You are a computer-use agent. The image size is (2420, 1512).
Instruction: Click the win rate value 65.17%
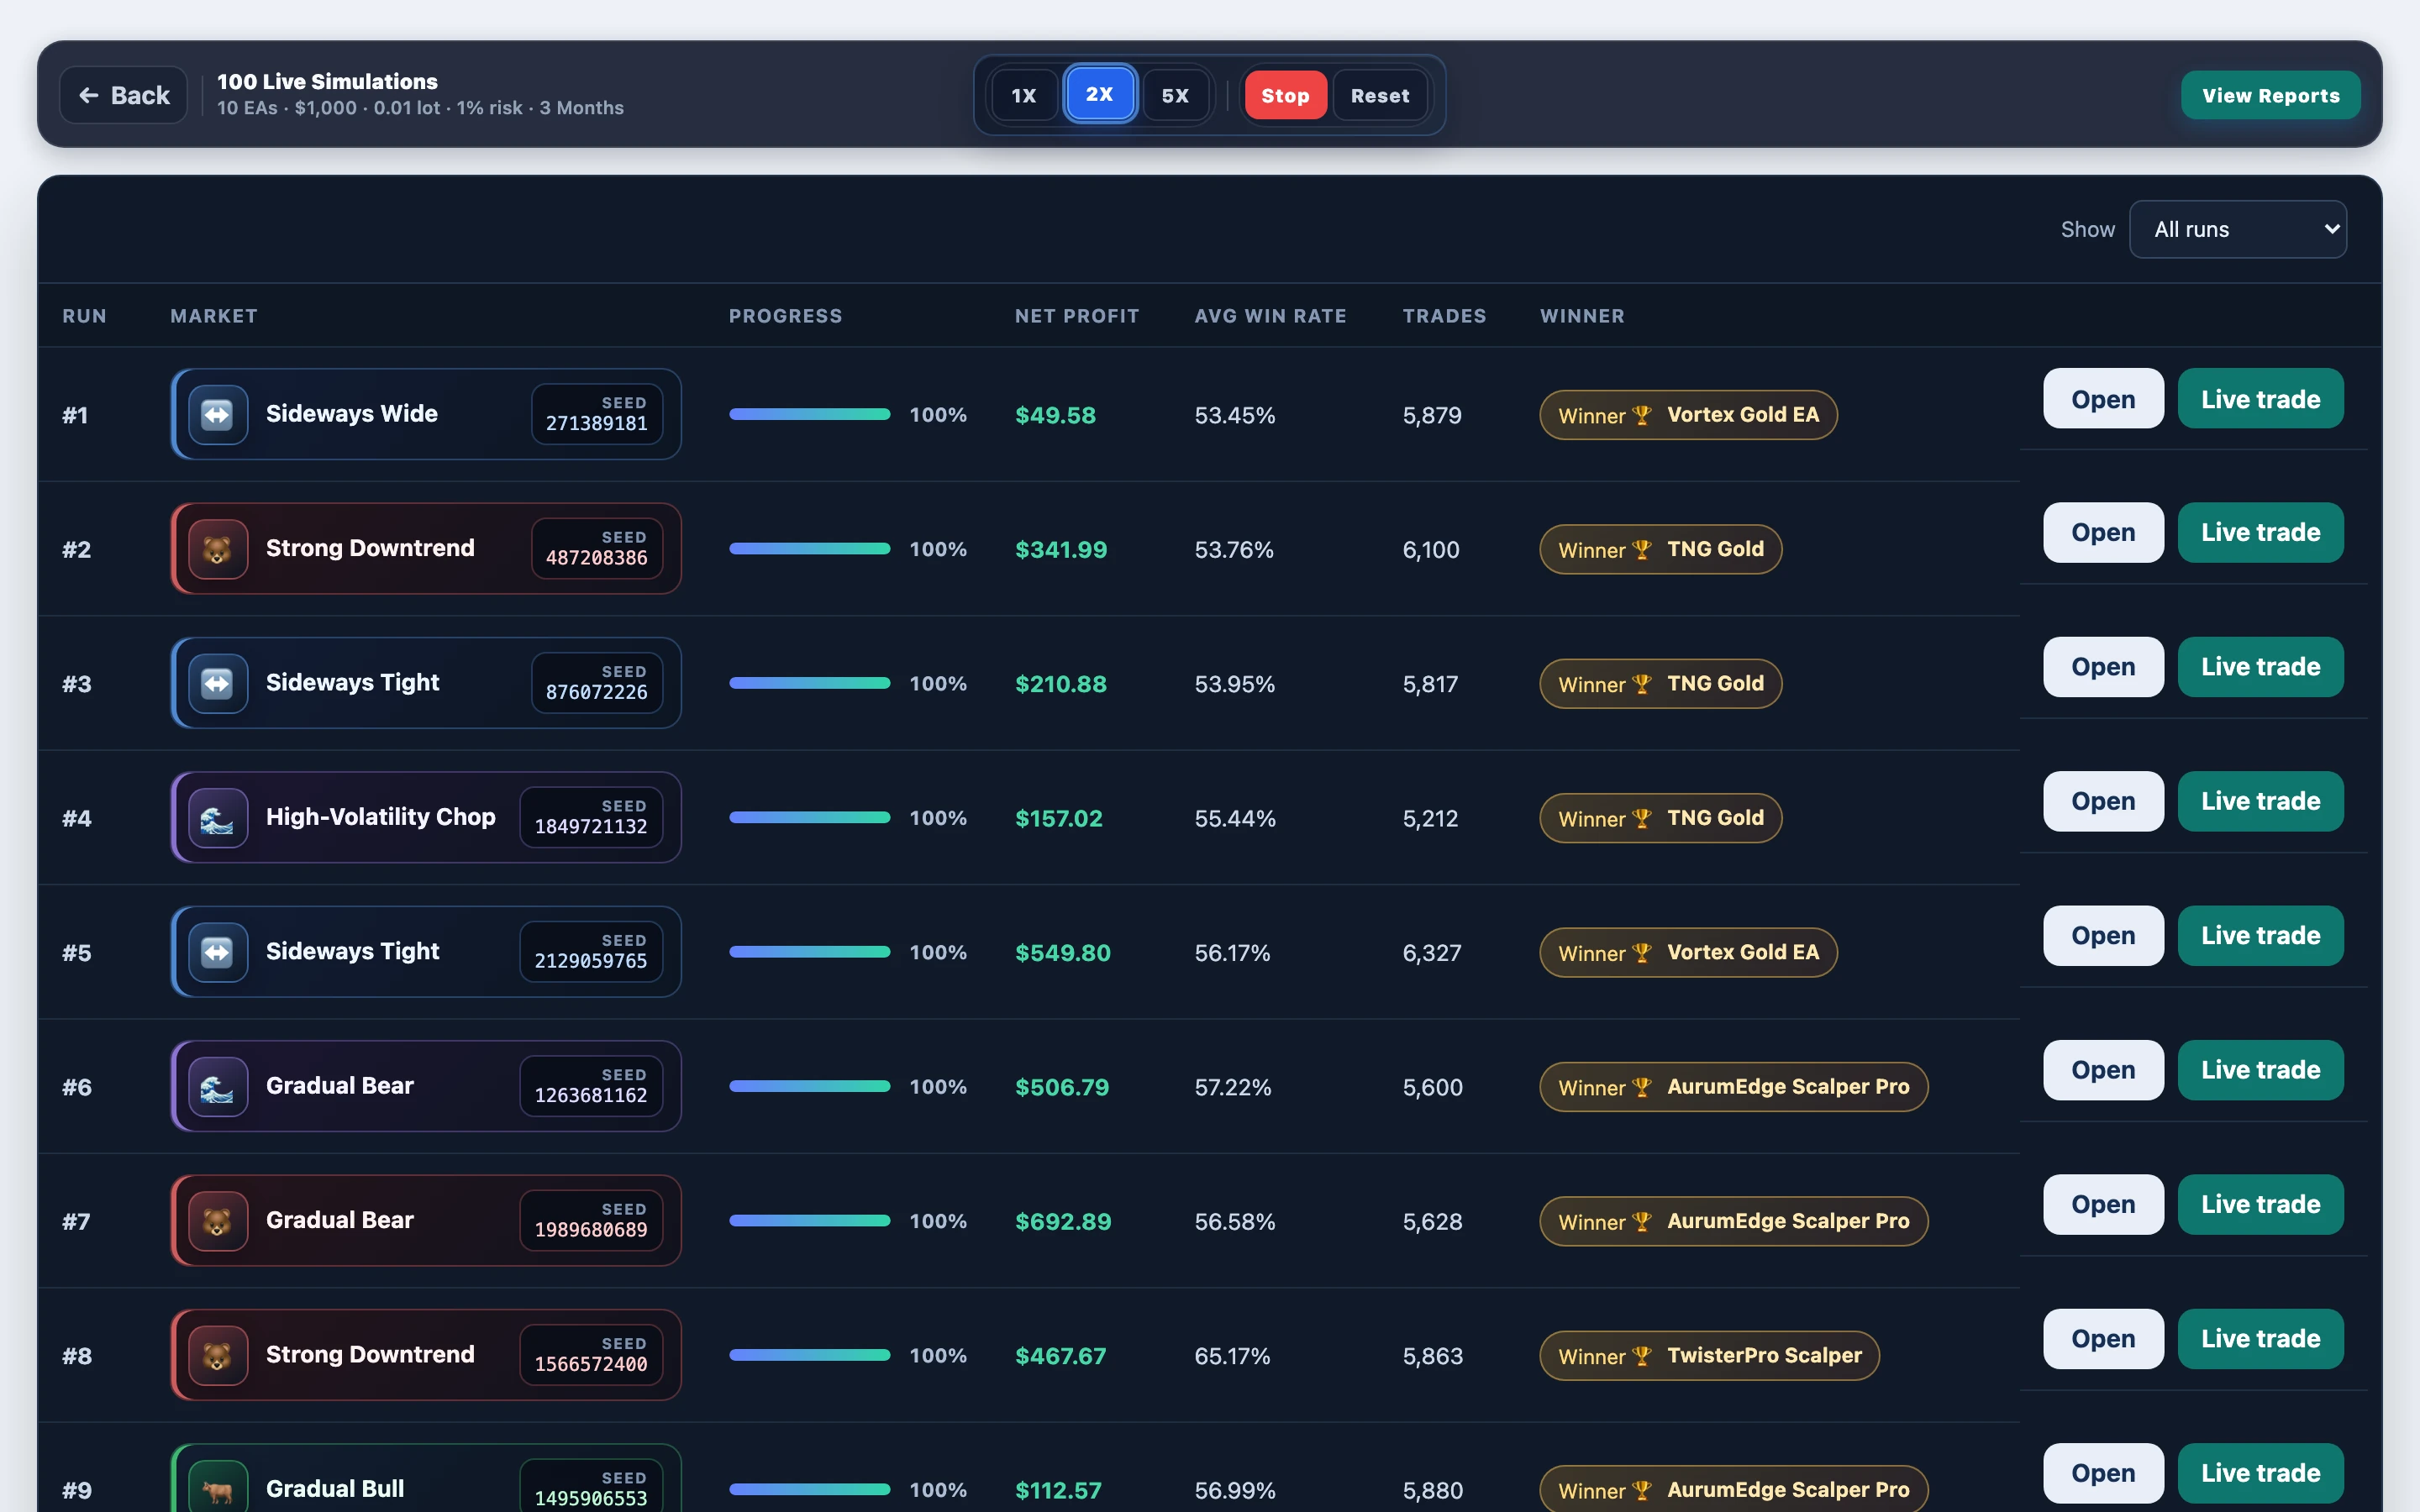pyautogui.click(x=1232, y=1356)
